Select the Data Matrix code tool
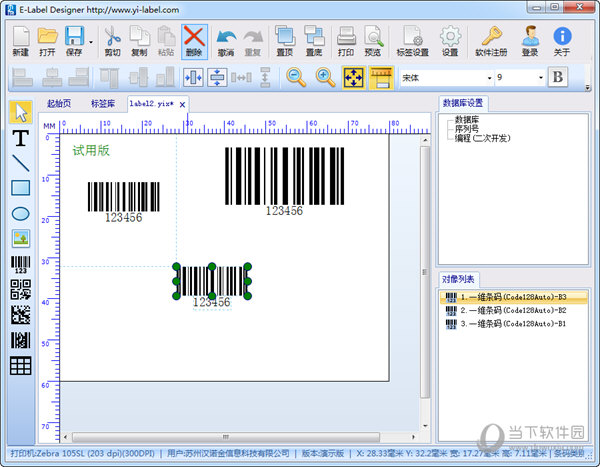The height and width of the screenshot is (467, 600). 21,315
